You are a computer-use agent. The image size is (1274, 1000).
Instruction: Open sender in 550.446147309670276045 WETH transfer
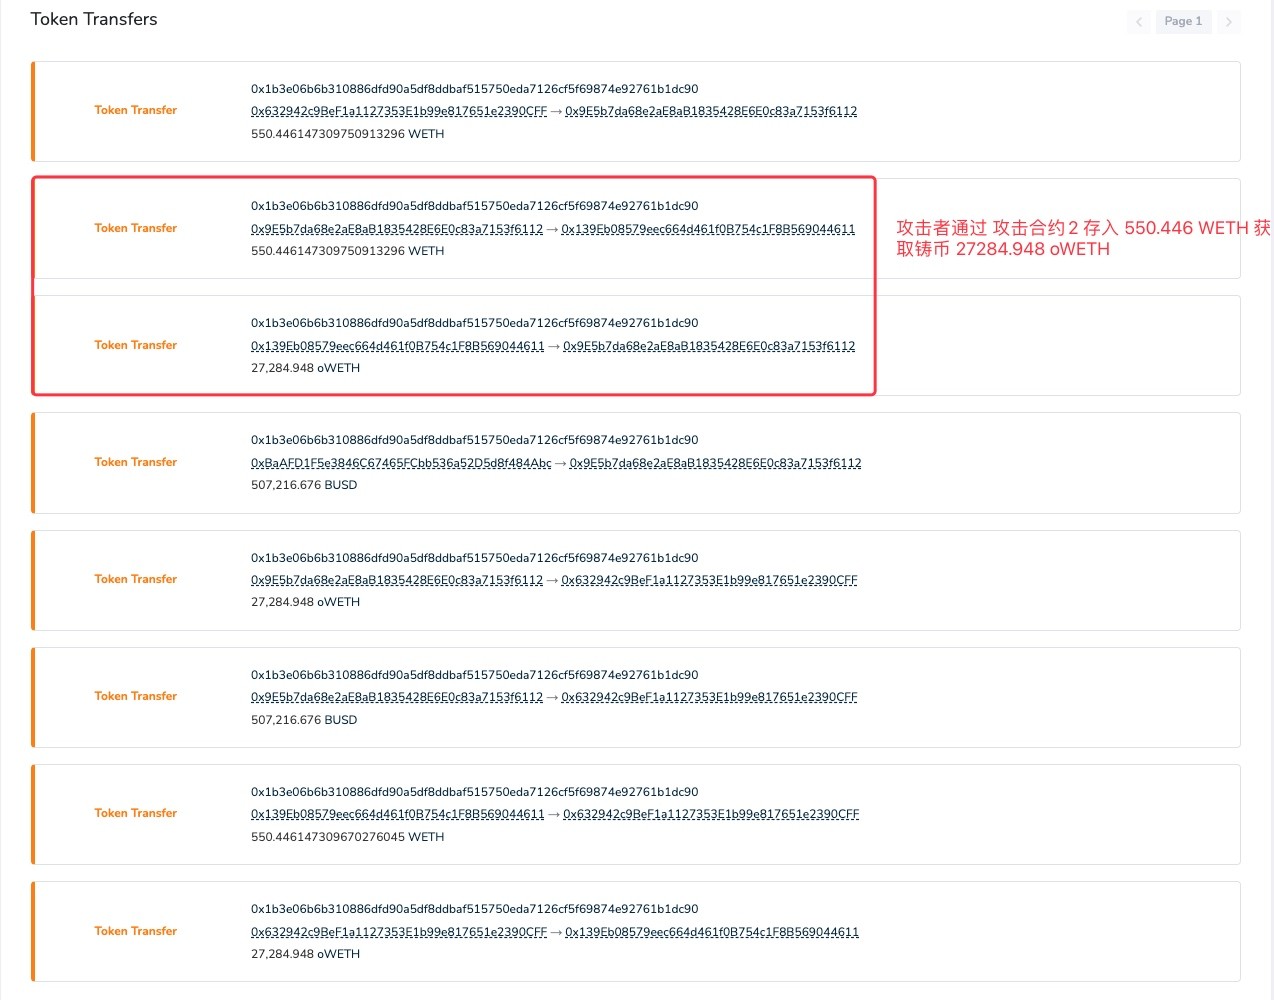(x=398, y=814)
